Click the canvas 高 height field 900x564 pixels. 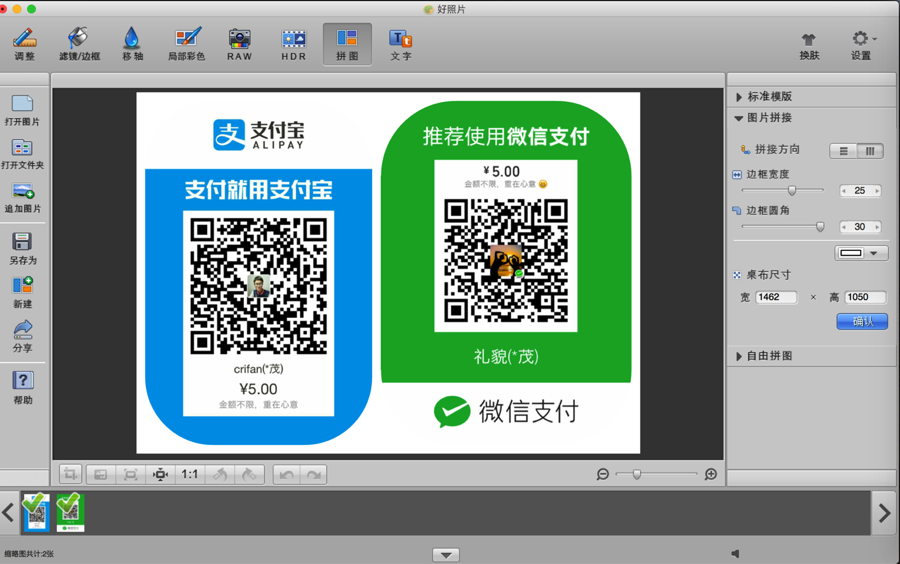pyautogui.click(x=865, y=297)
